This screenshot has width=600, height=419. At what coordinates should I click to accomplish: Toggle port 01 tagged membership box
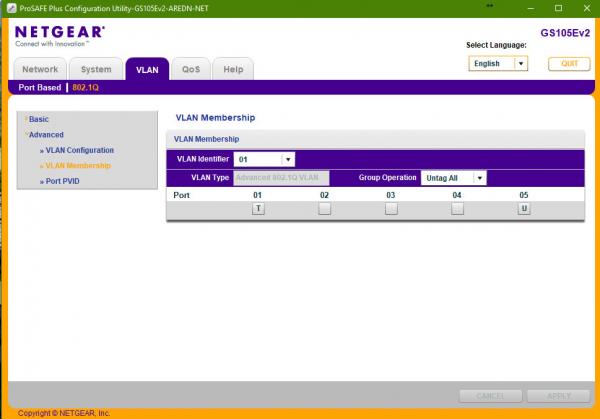[x=258, y=209]
